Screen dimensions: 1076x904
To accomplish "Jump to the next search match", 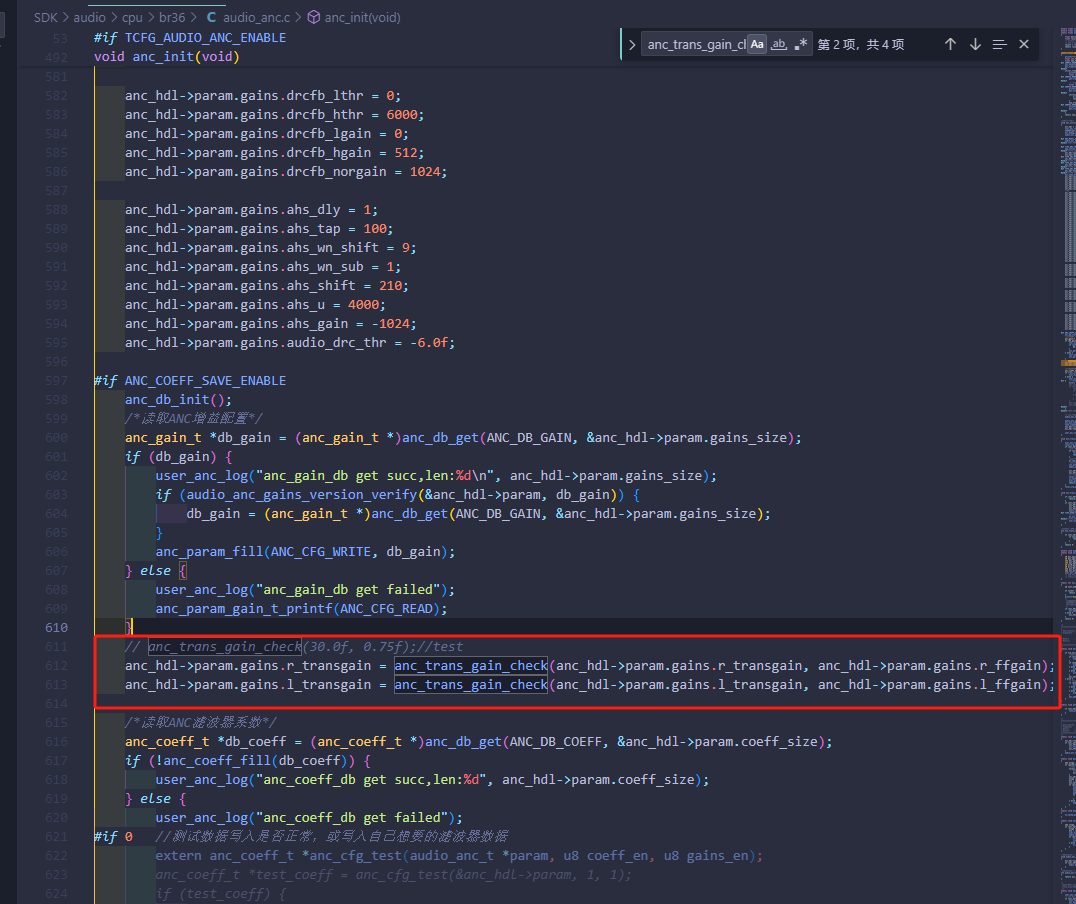I will (975, 45).
